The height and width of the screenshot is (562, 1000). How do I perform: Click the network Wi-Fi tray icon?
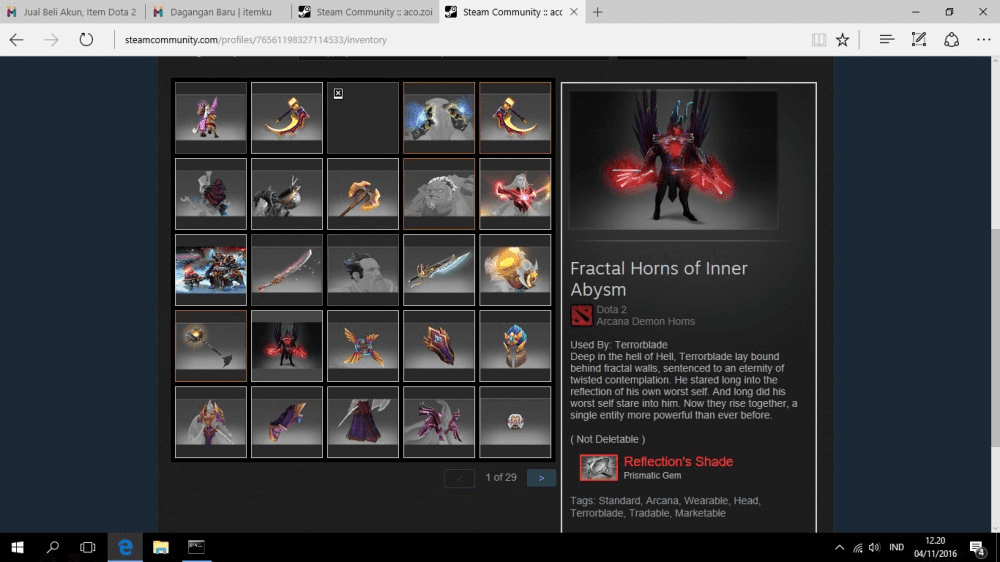tap(858, 547)
